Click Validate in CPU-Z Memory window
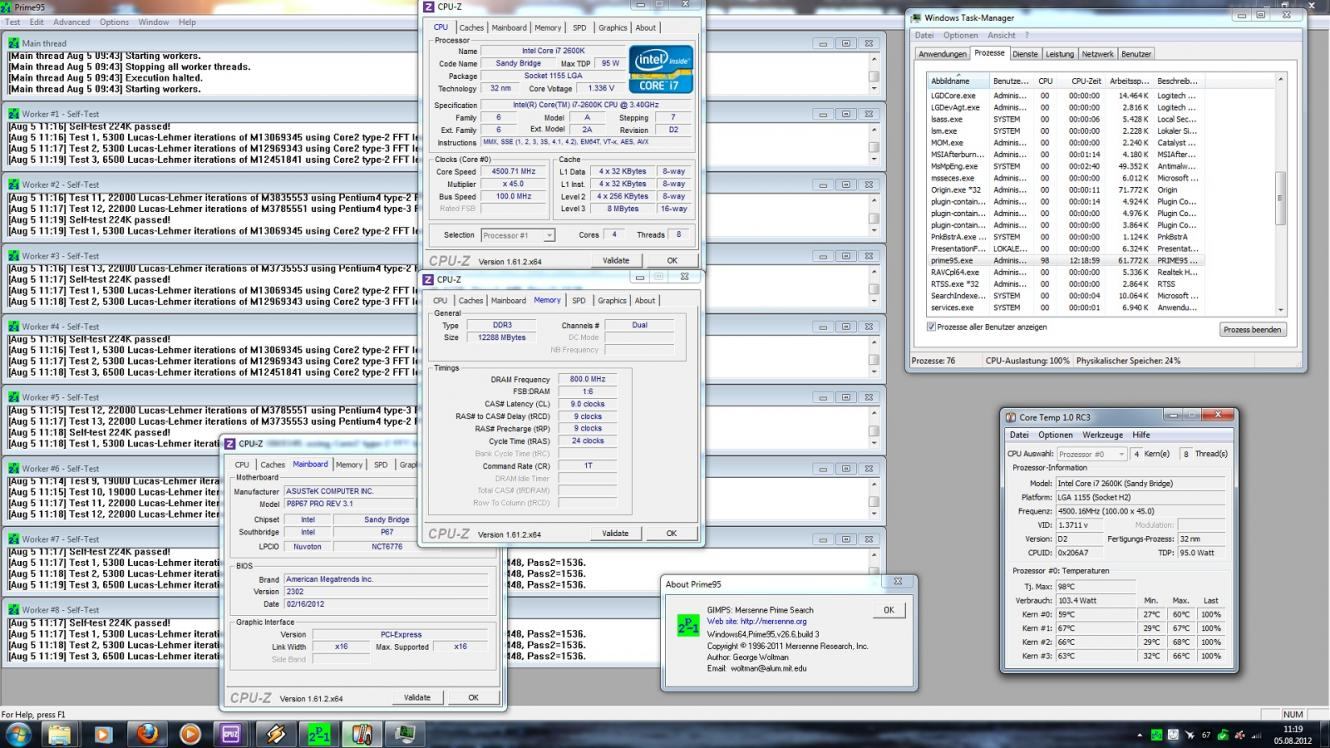Image resolution: width=1330 pixels, height=748 pixels. [x=616, y=534]
